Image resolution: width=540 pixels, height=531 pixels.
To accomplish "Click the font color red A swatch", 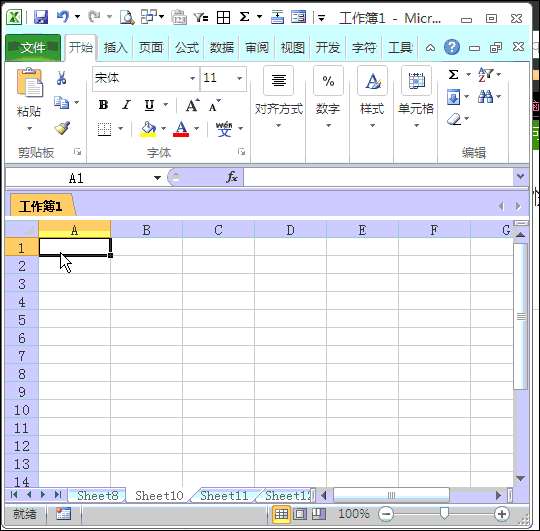I will pyautogui.click(x=181, y=129).
